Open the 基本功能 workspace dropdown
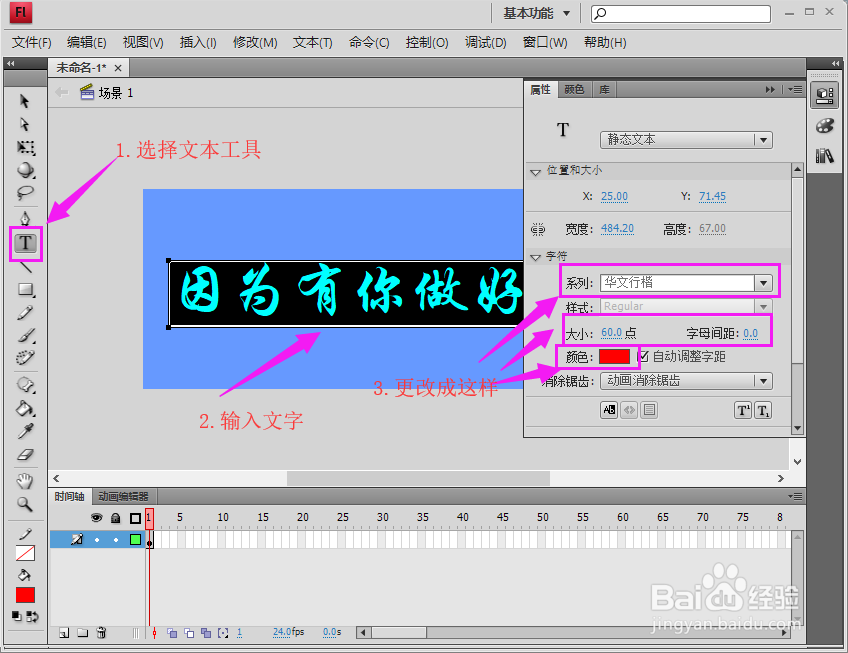The height and width of the screenshot is (653, 848). 536,13
